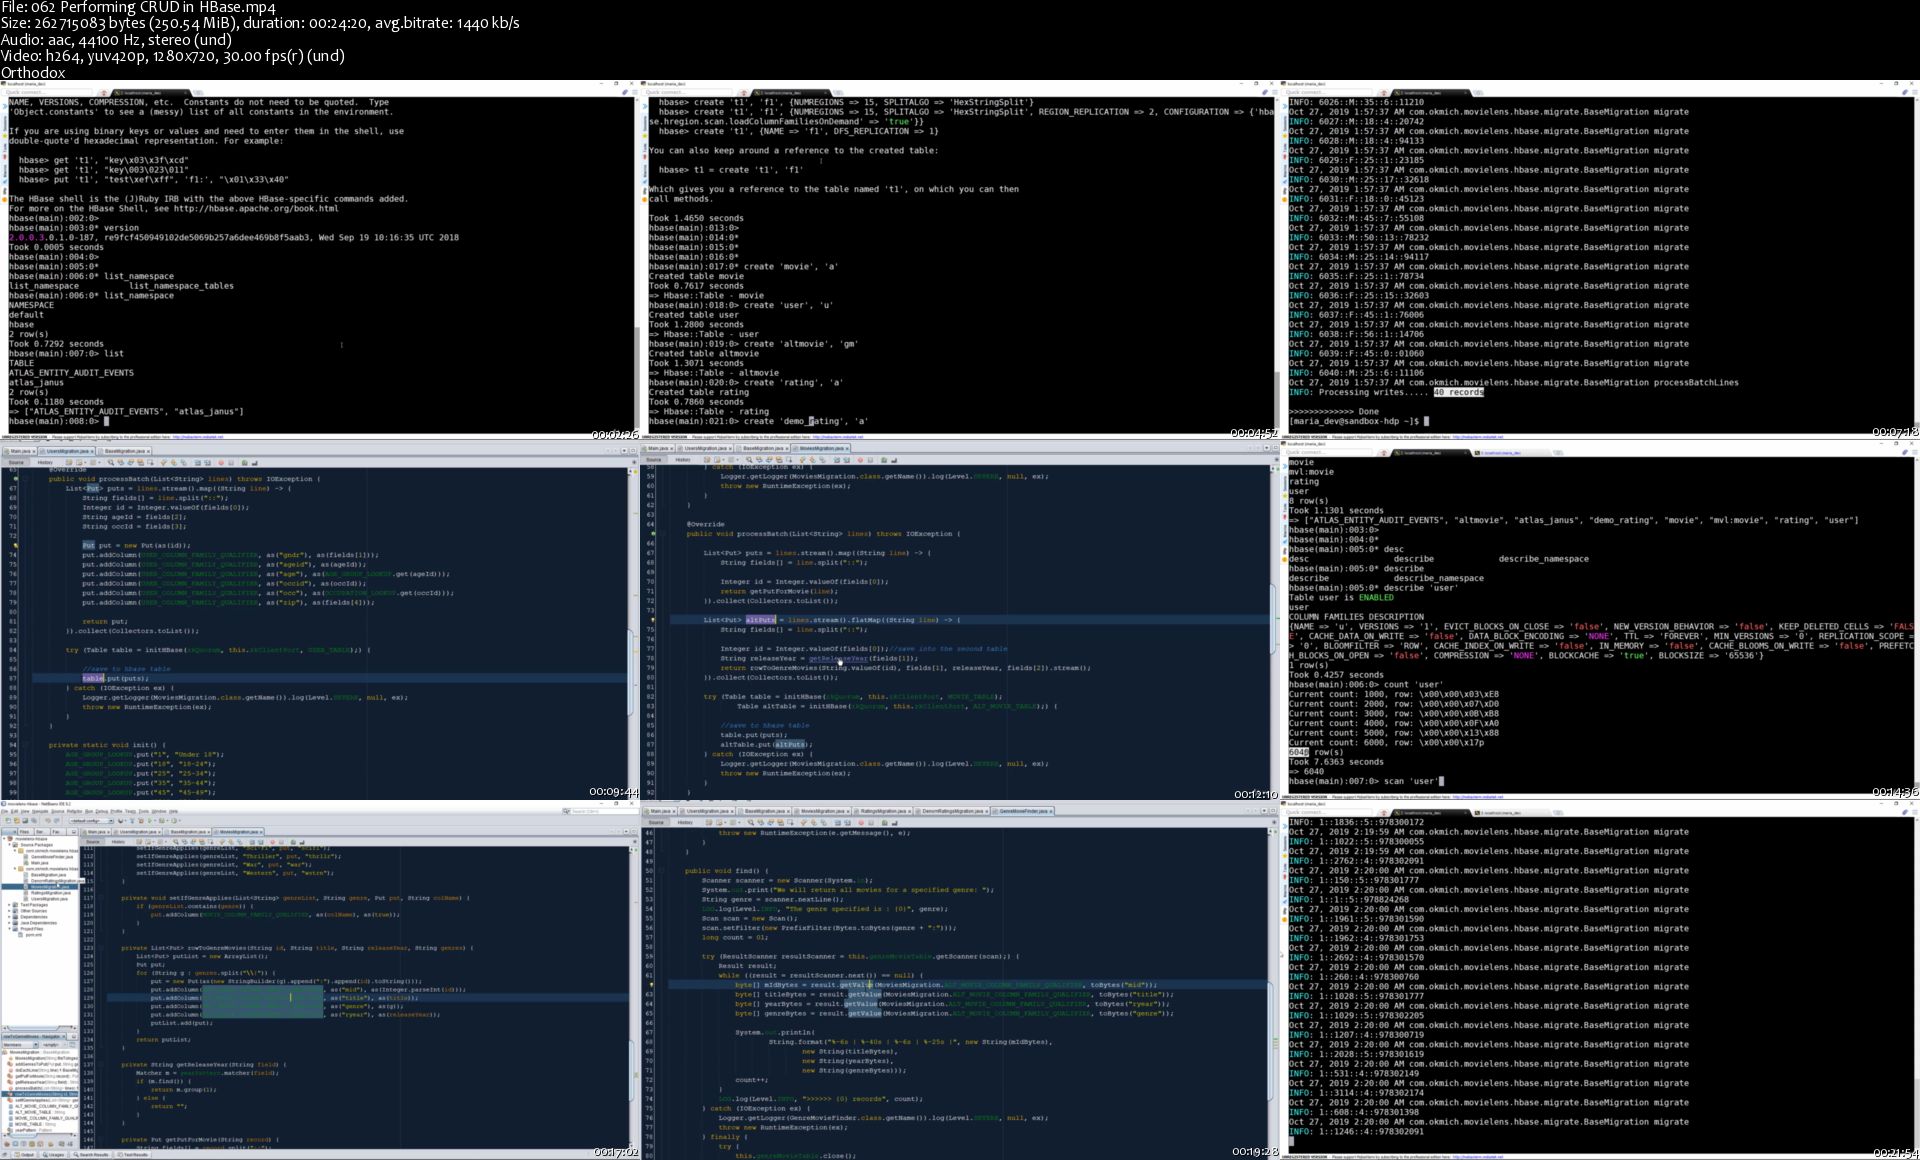Viewport: 1920px width, 1160px height.
Task: Click the red Toggle Breakpoint icon above GenreMovieFinder code
Action: tap(861, 822)
